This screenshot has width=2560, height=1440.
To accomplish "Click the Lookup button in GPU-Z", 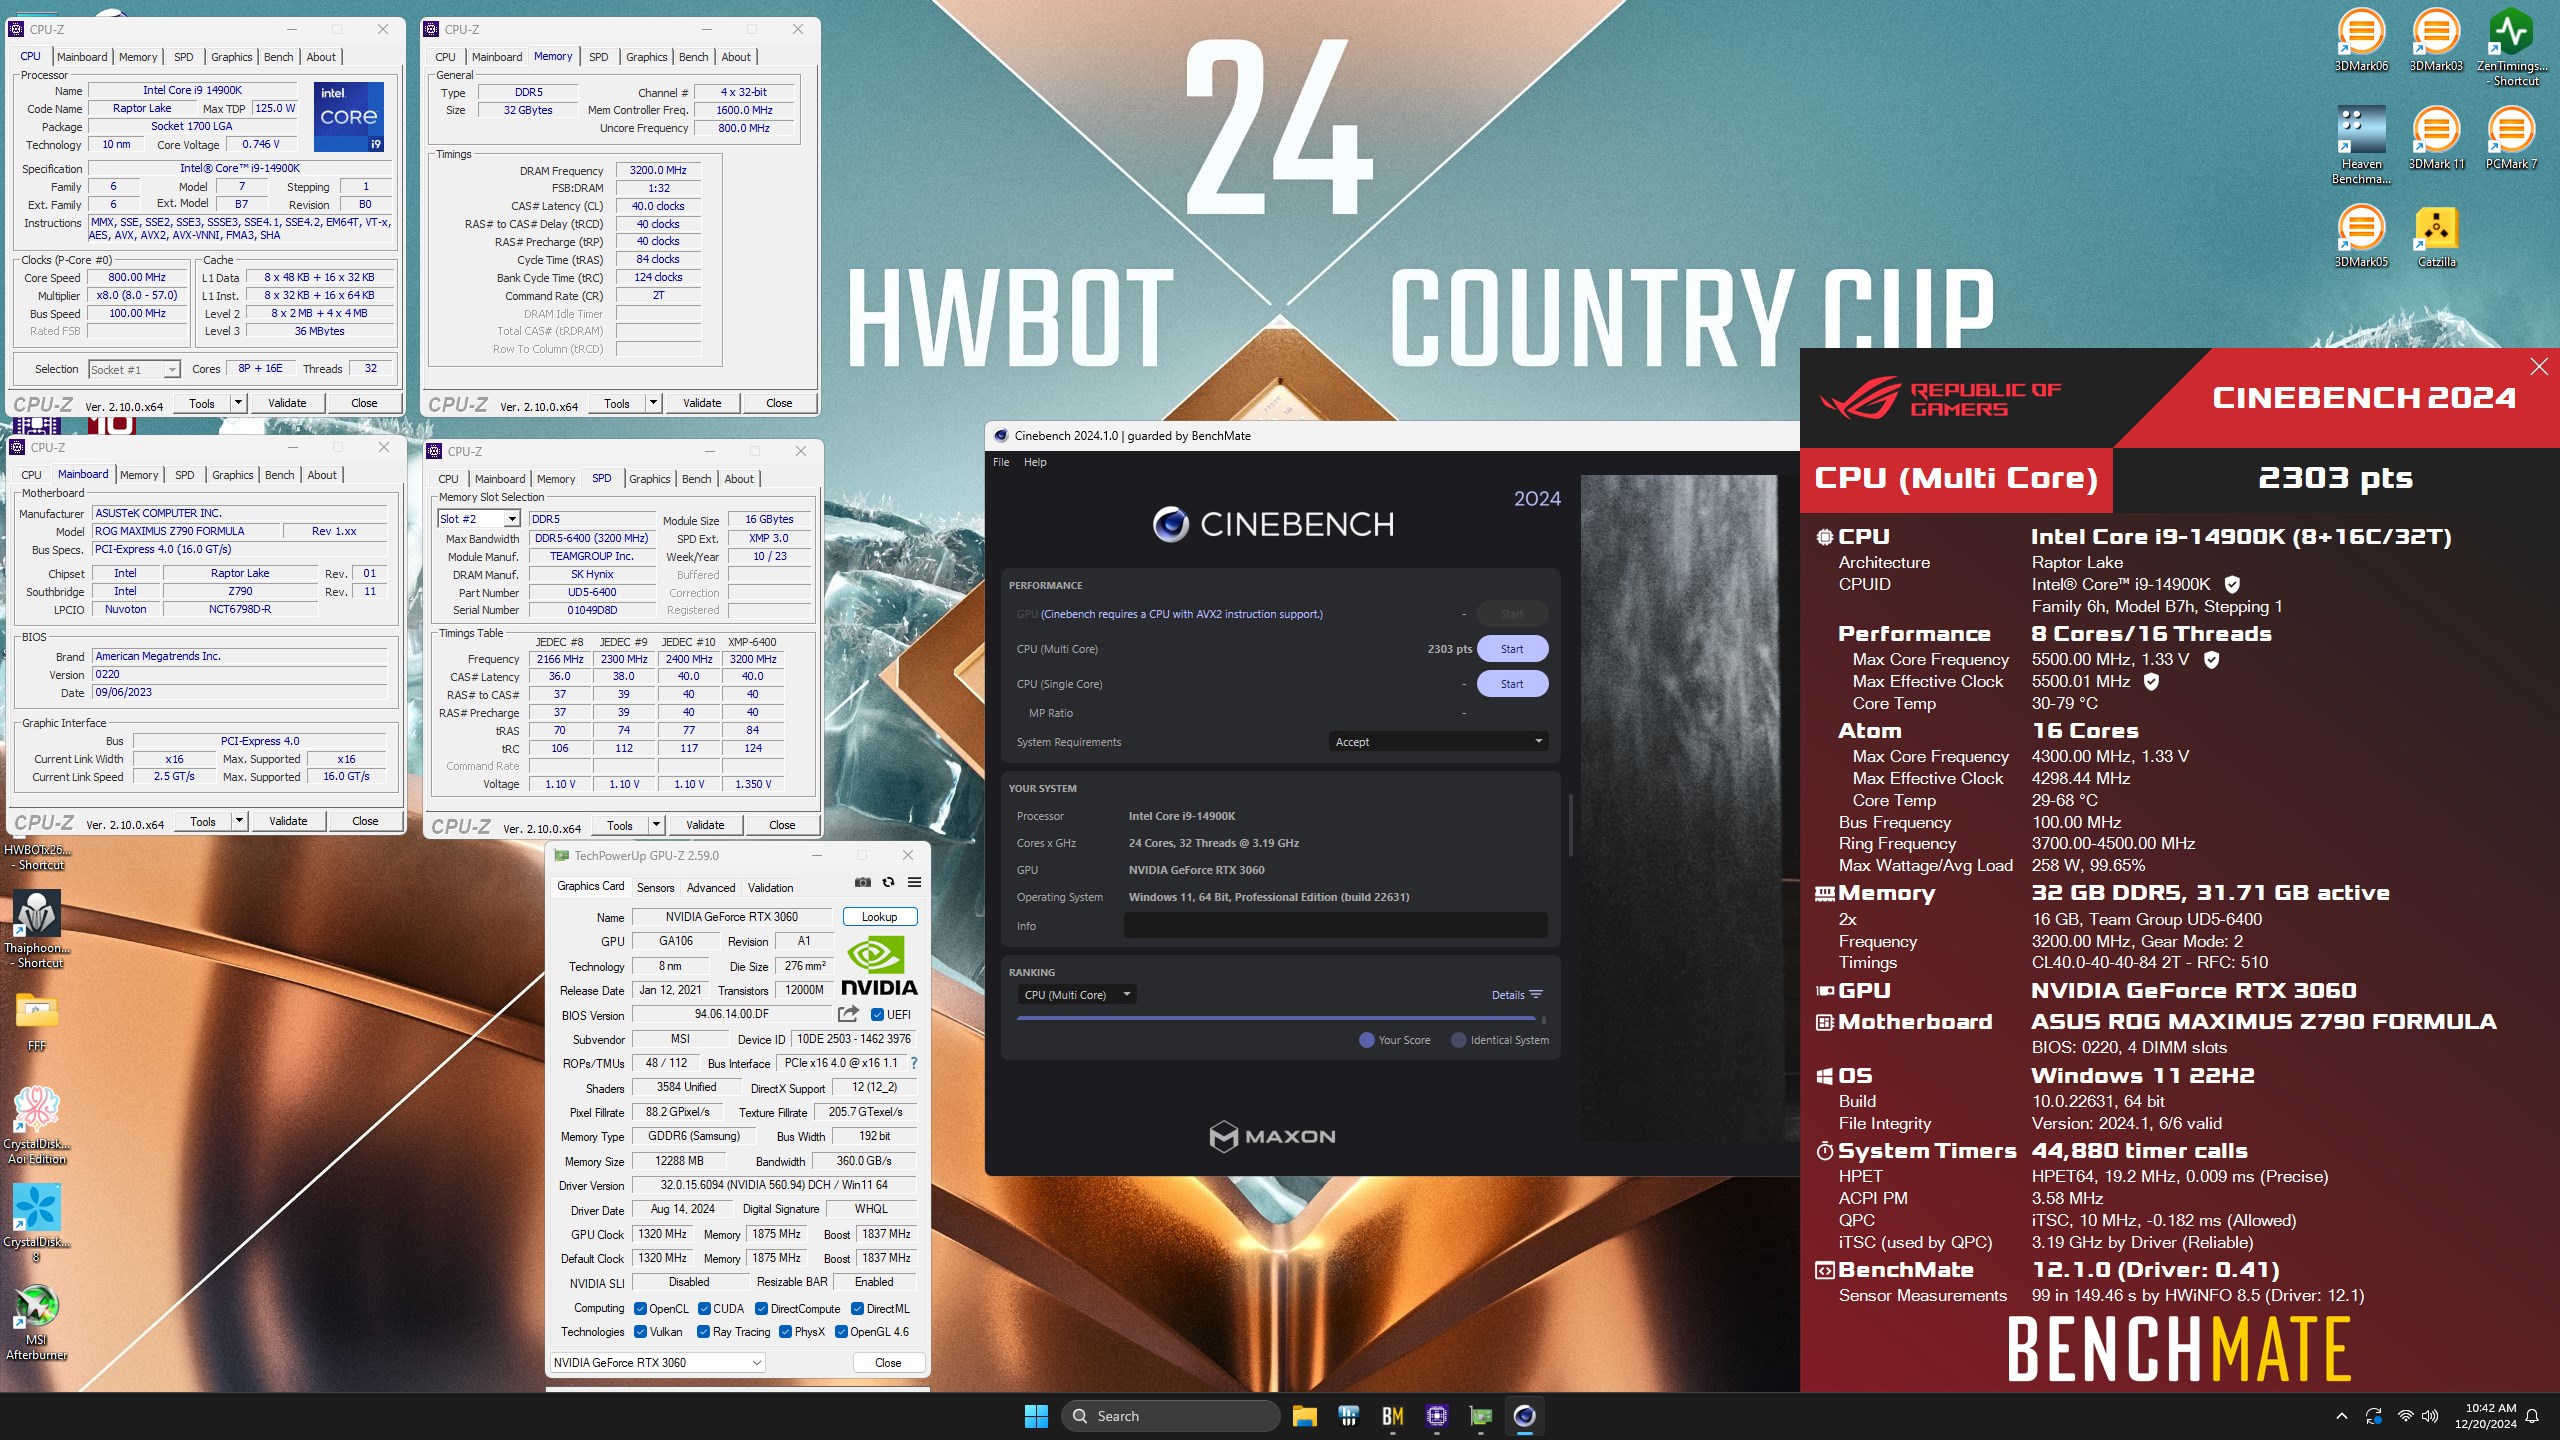I will coord(880,916).
